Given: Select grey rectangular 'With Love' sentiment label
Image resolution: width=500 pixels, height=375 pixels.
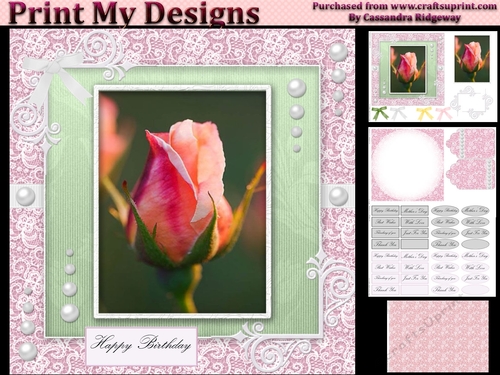Looking at the screenshot, I should point(414,222).
